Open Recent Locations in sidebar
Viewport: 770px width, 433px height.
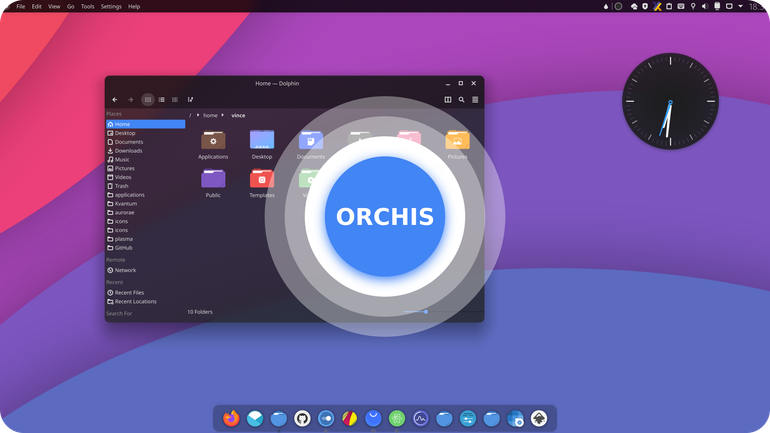tap(145, 301)
